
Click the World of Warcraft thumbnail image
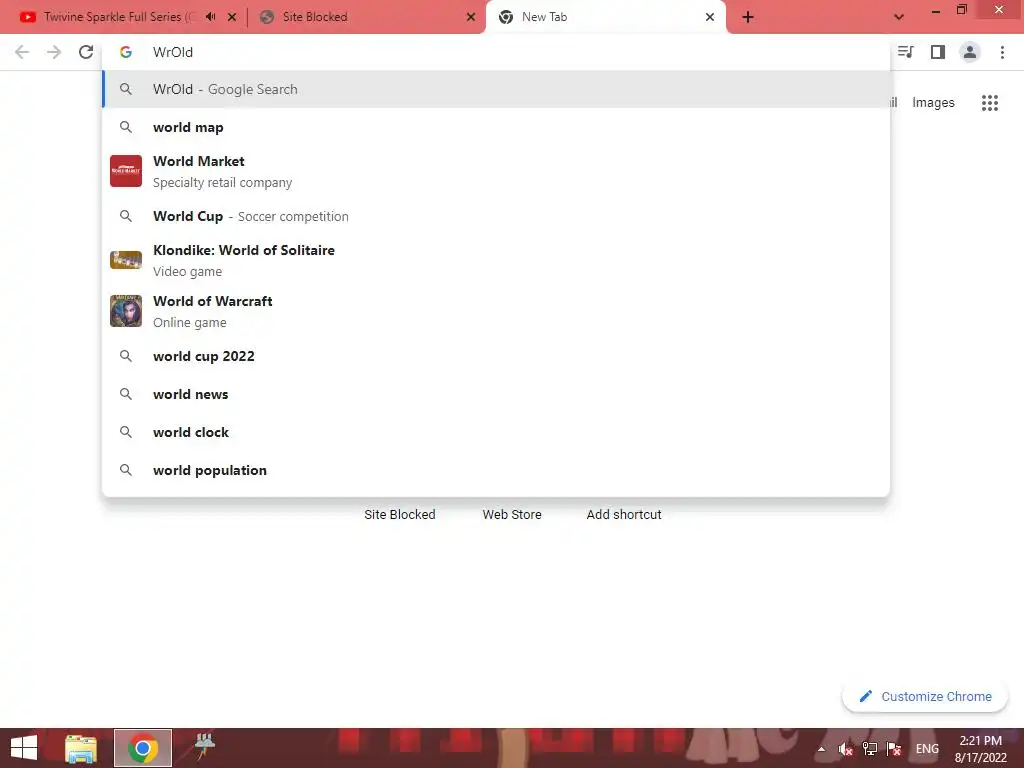tap(126, 311)
